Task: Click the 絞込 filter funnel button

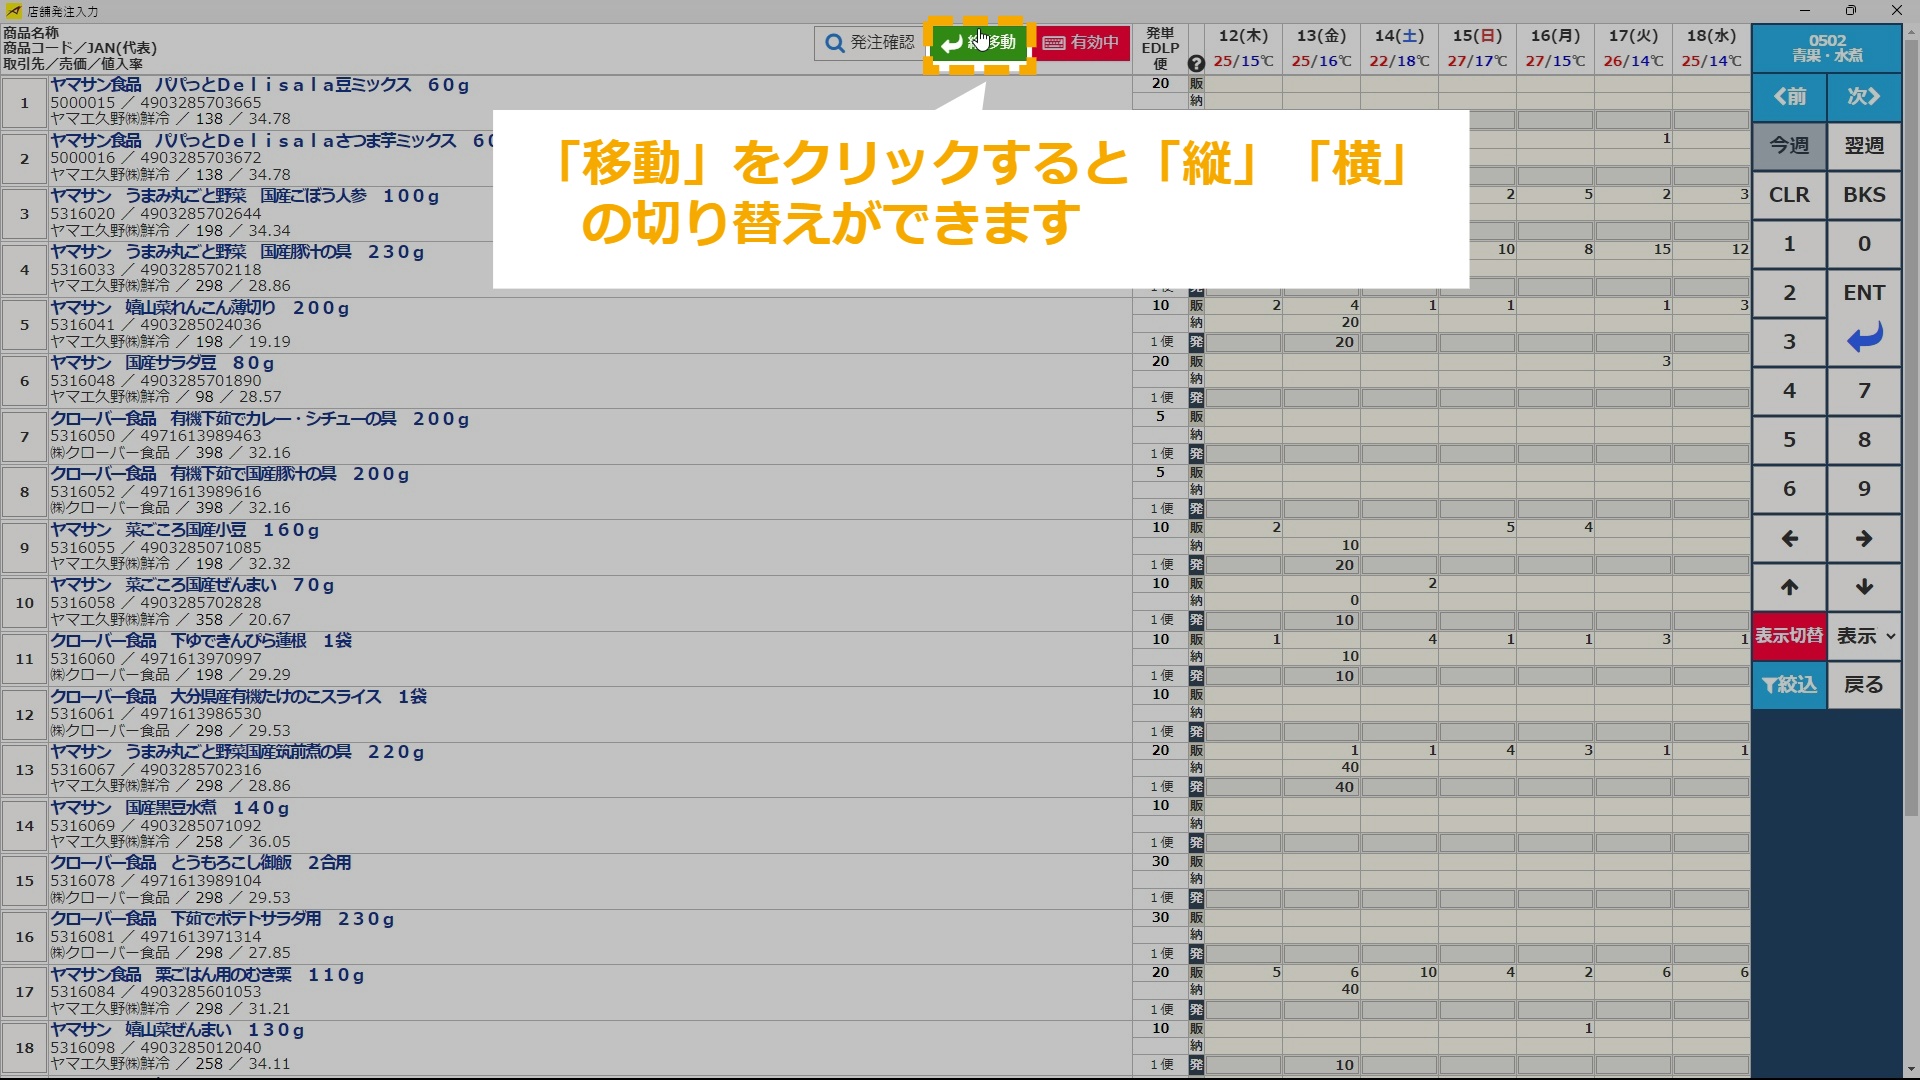Action: point(1789,685)
